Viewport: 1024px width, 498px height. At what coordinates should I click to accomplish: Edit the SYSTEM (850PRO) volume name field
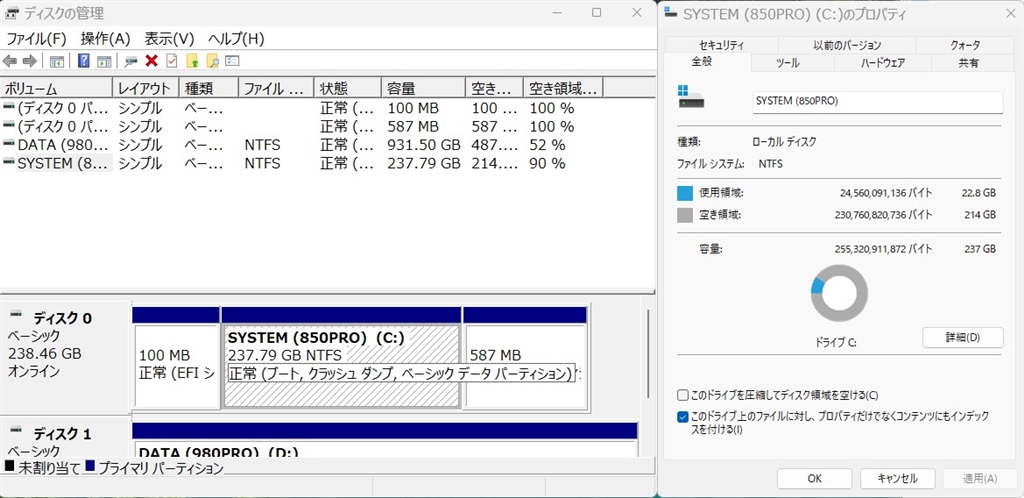coord(878,102)
